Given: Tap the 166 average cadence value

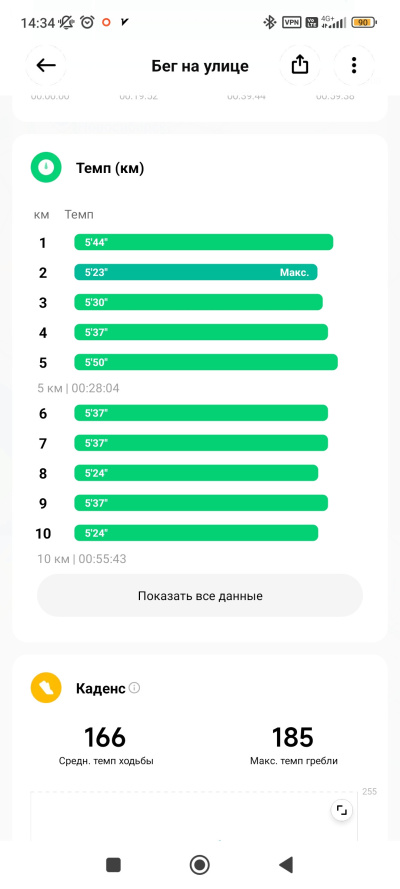Looking at the screenshot, I should (105, 737).
